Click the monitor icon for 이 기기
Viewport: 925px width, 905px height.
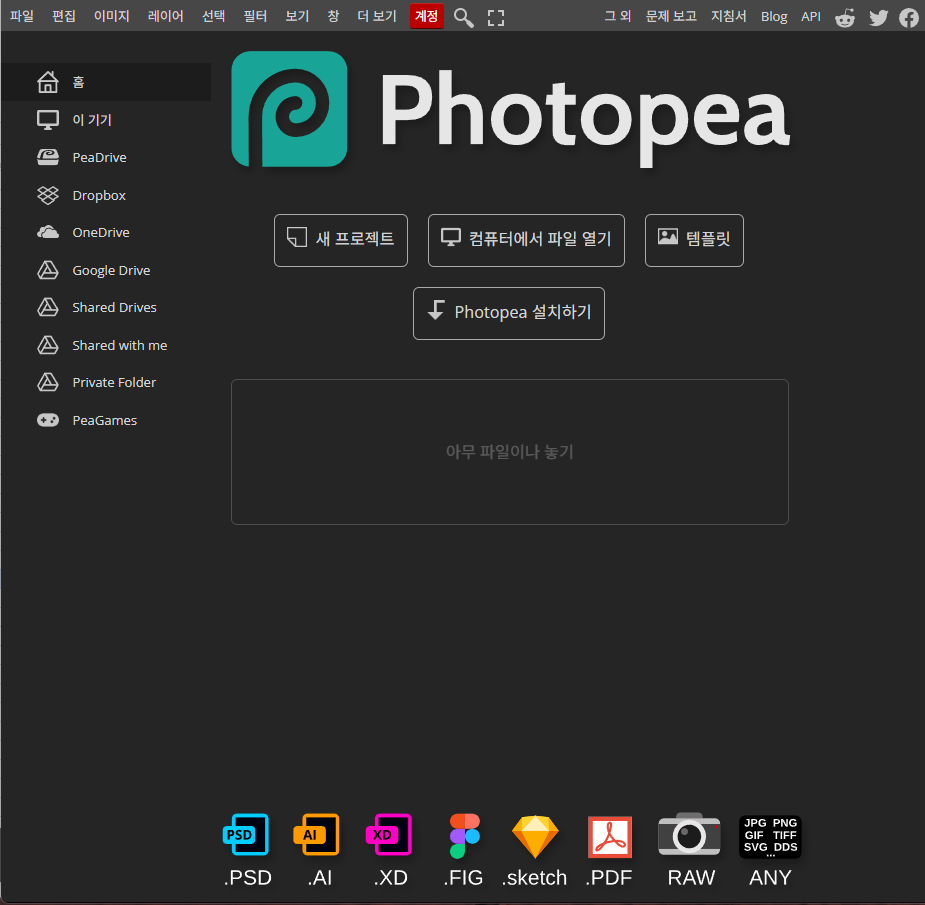pyautogui.click(x=48, y=120)
